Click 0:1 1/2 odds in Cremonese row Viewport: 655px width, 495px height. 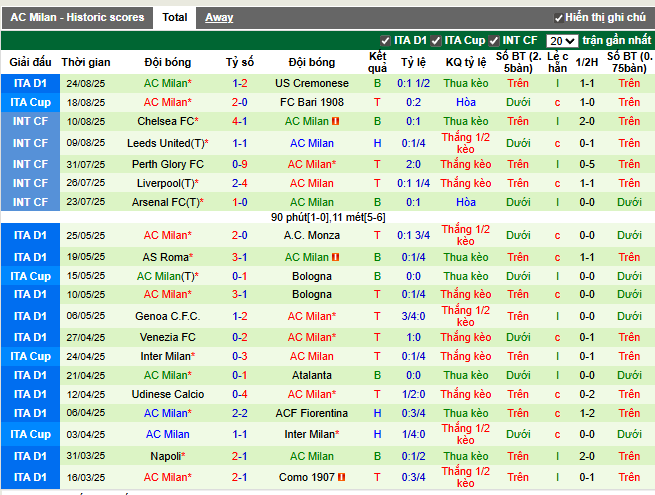413,83
